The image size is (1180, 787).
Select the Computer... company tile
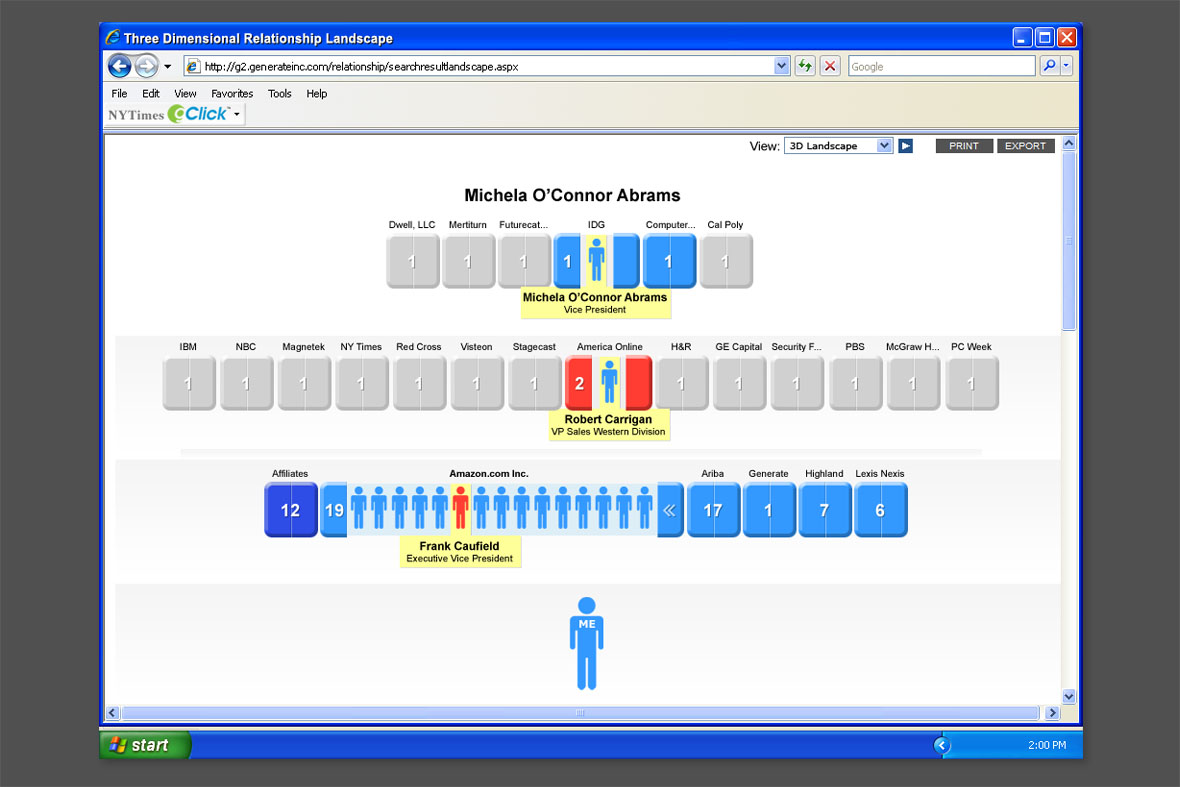click(x=669, y=261)
